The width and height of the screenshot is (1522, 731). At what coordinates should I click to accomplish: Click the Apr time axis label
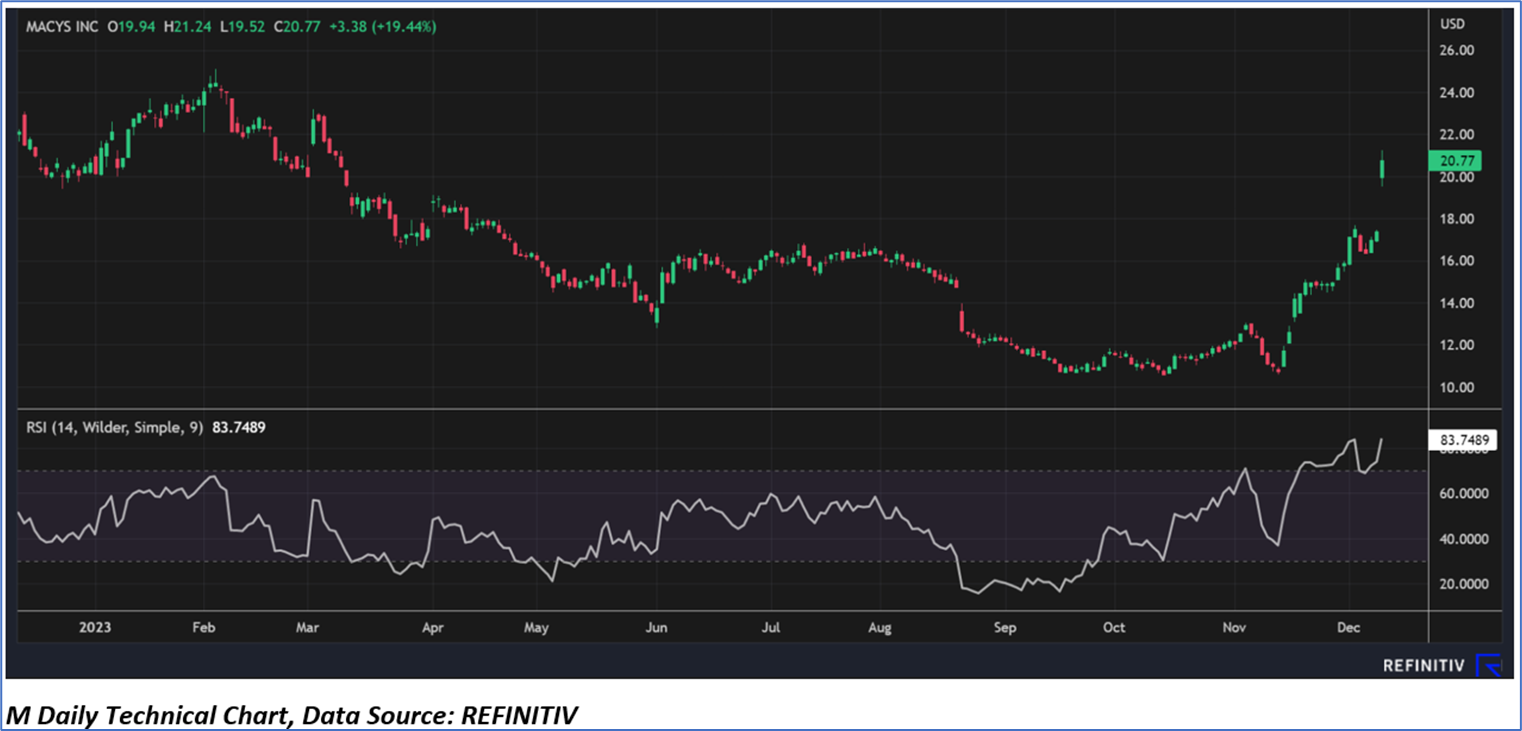(433, 627)
